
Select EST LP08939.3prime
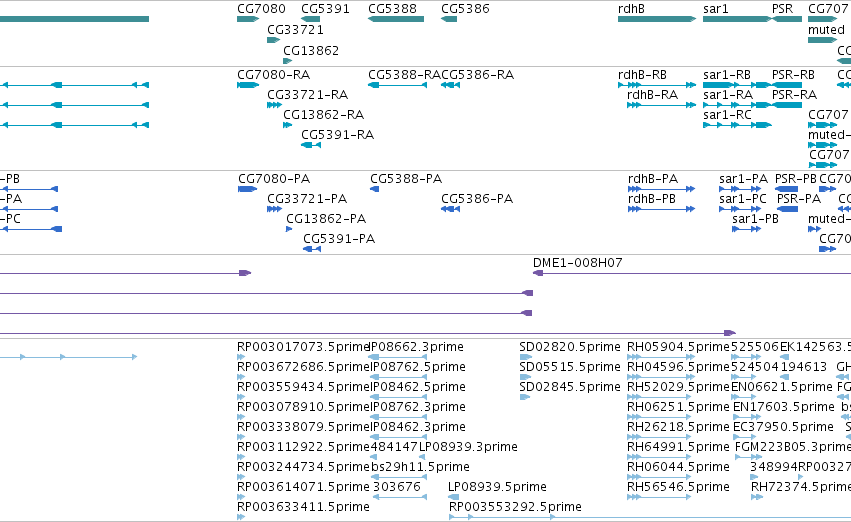[468, 447]
